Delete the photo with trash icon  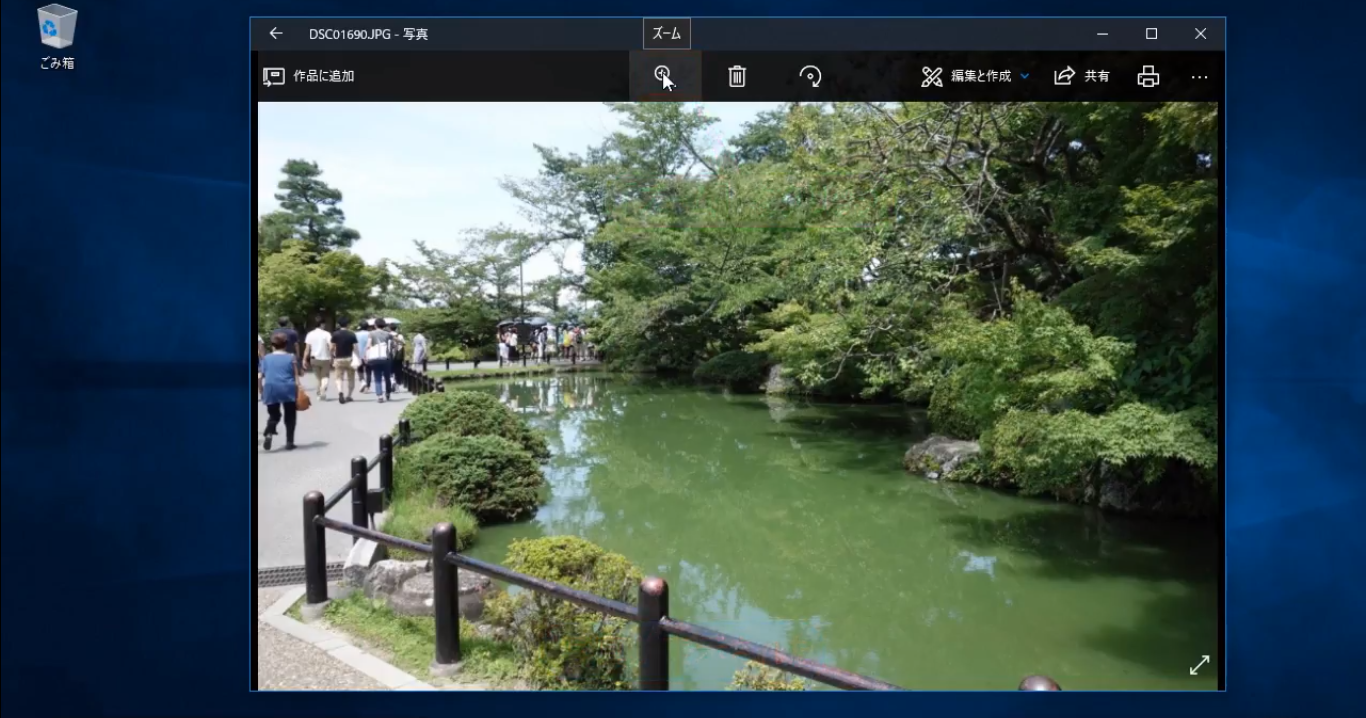737,76
